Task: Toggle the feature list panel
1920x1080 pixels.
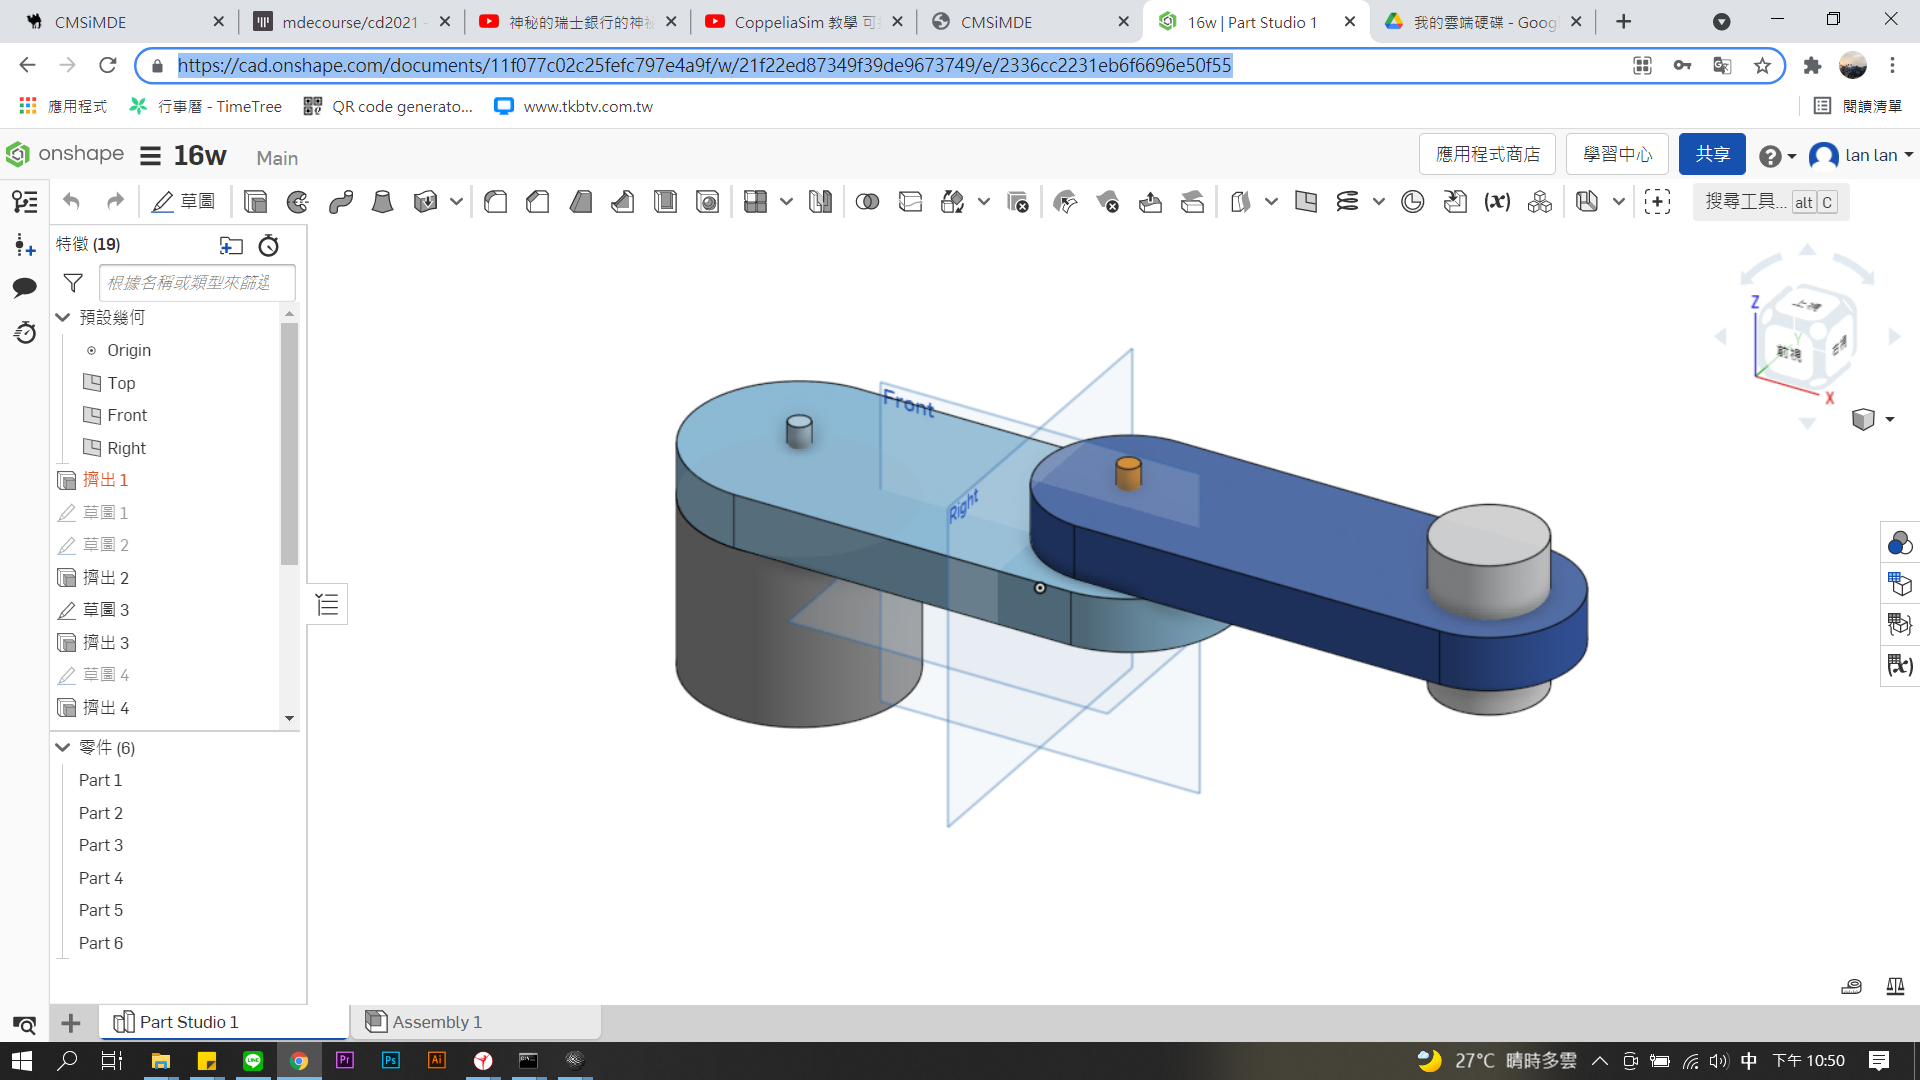Action: point(25,202)
